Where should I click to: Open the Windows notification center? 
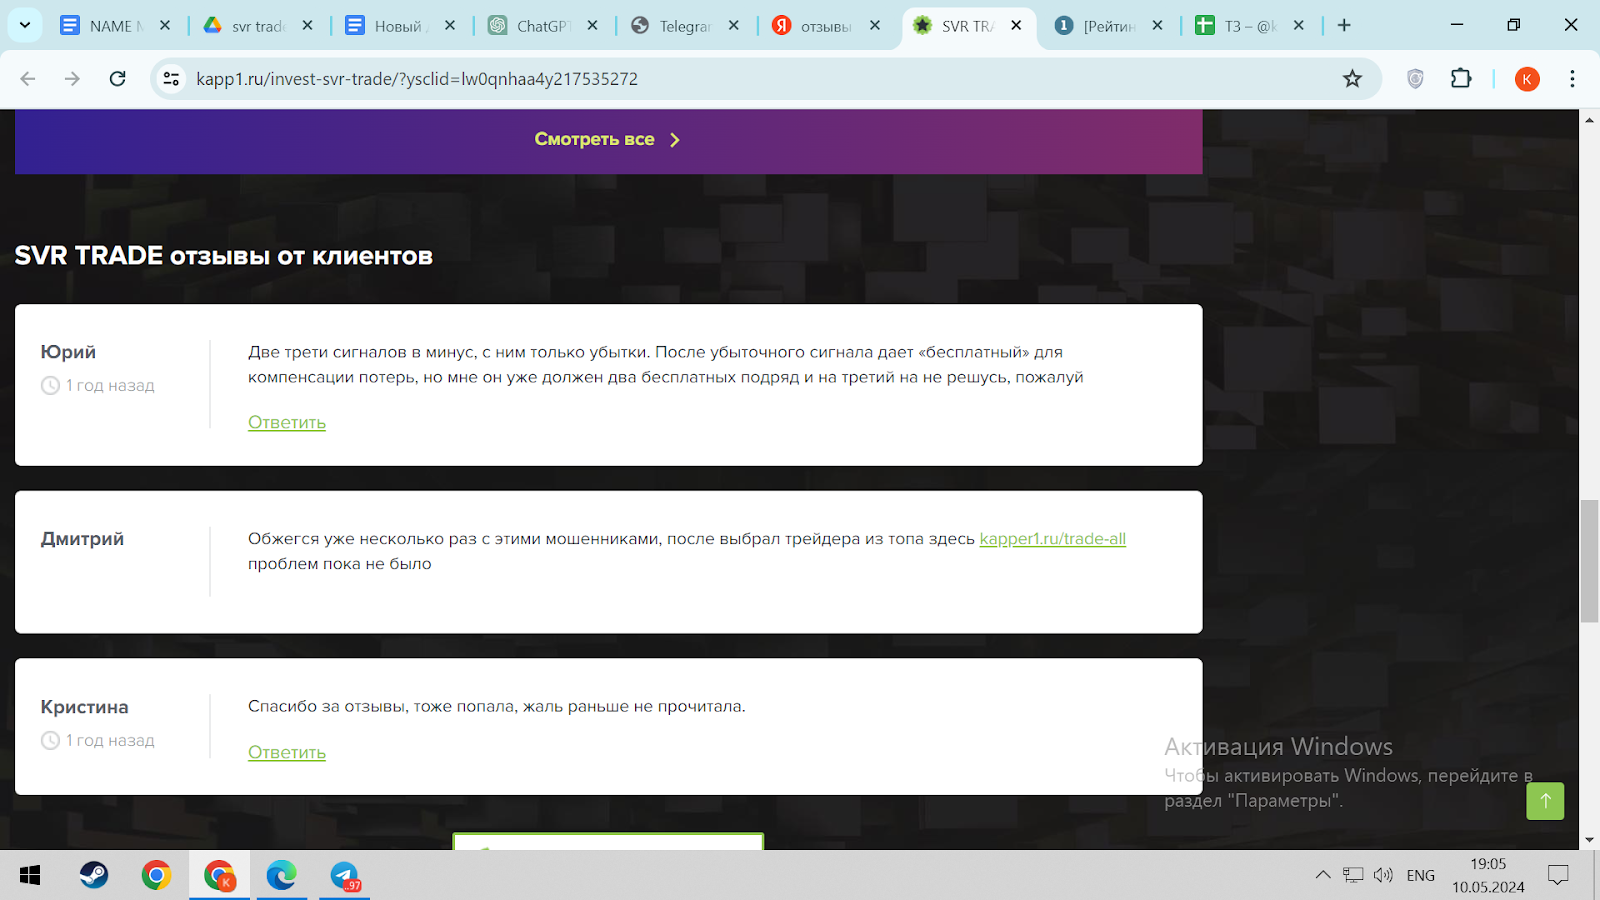(x=1558, y=876)
